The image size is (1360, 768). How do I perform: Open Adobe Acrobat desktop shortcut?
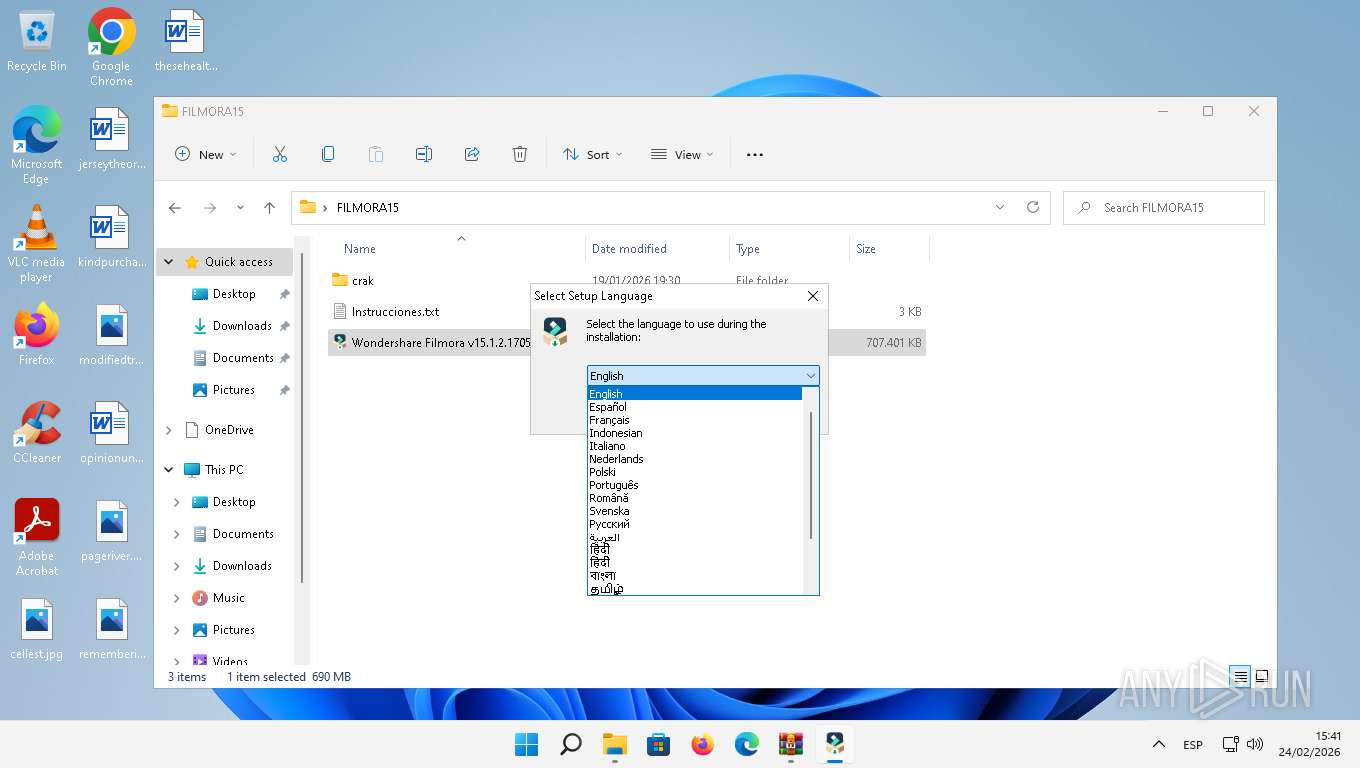tap(37, 537)
